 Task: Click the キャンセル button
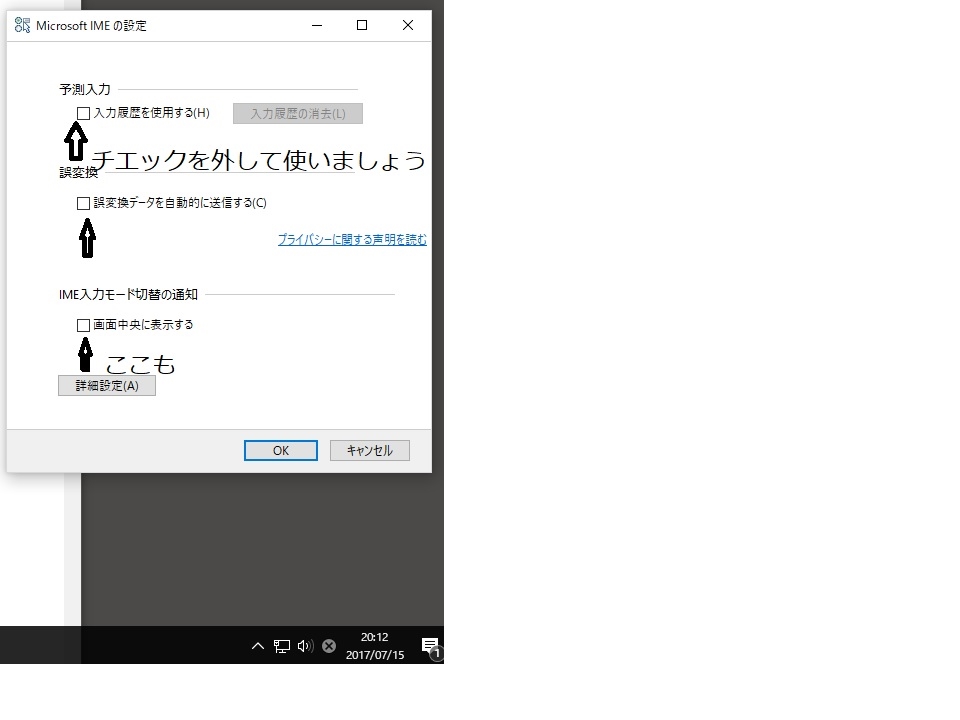coord(370,451)
